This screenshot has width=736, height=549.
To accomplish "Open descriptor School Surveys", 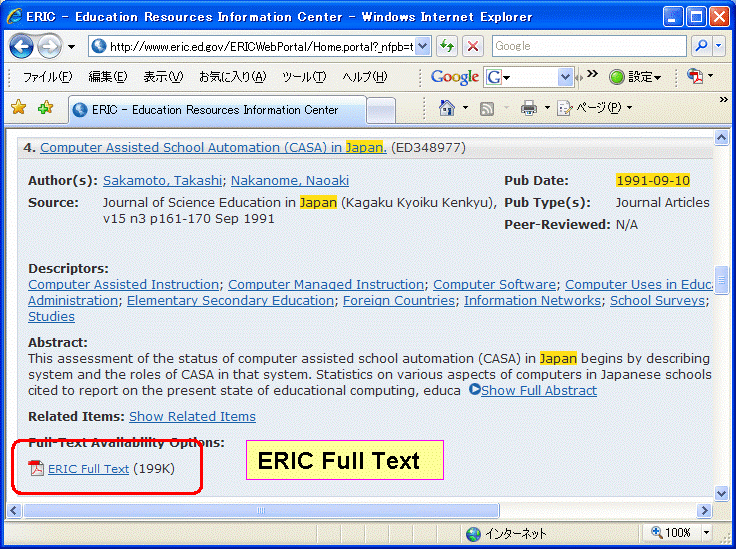I will pyautogui.click(x=657, y=300).
